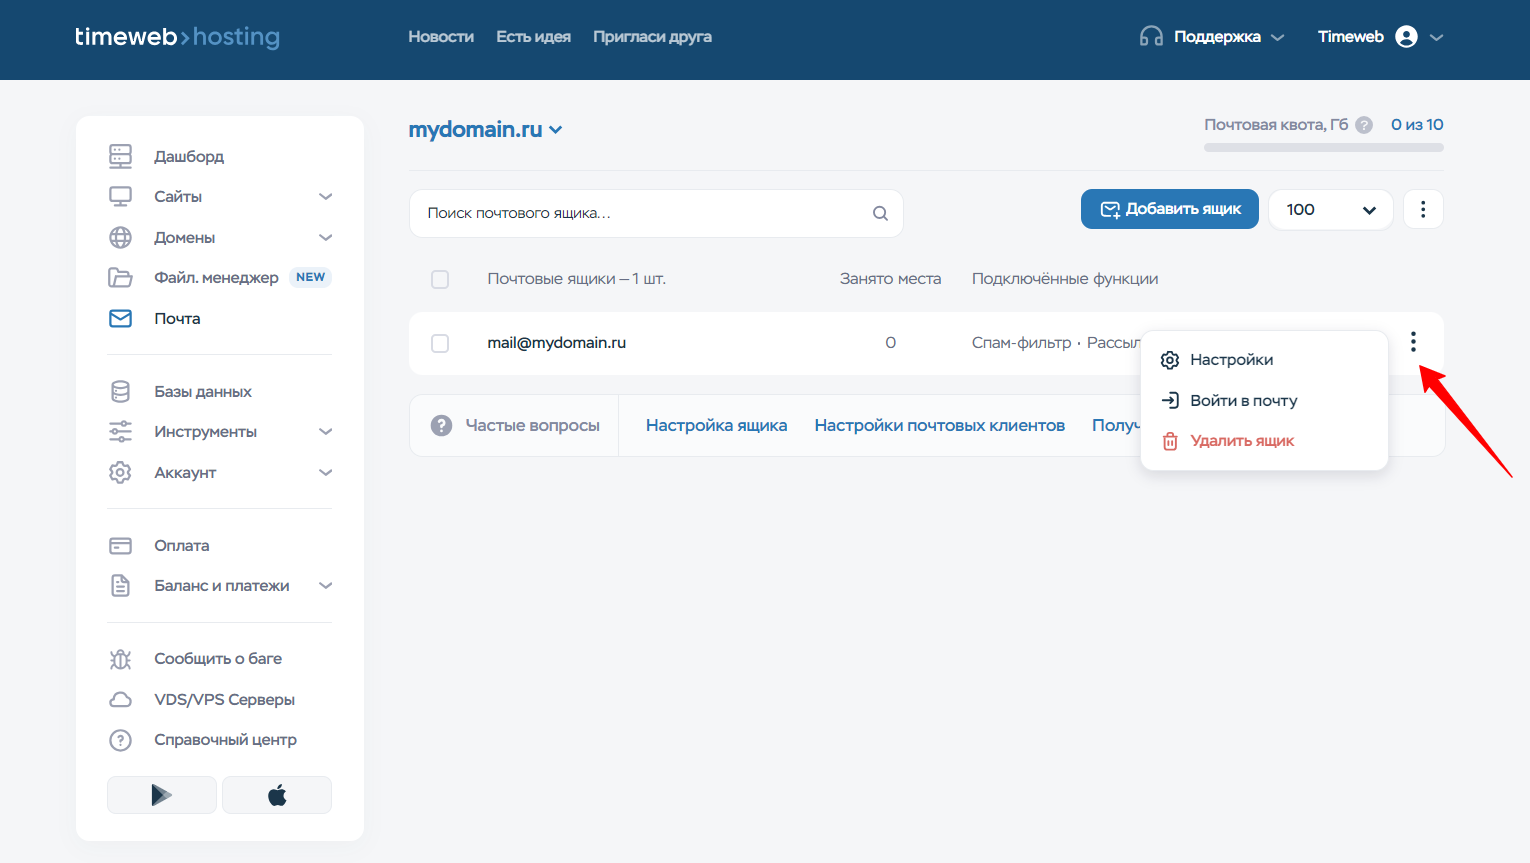Open the 100 per-page dropdown
Image resolution: width=1530 pixels, height=863 pixels.
(x=1330, y=210)
